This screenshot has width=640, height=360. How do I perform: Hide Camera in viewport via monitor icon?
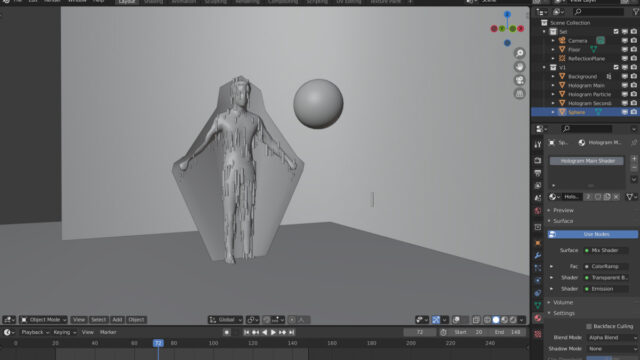[625, 40]
